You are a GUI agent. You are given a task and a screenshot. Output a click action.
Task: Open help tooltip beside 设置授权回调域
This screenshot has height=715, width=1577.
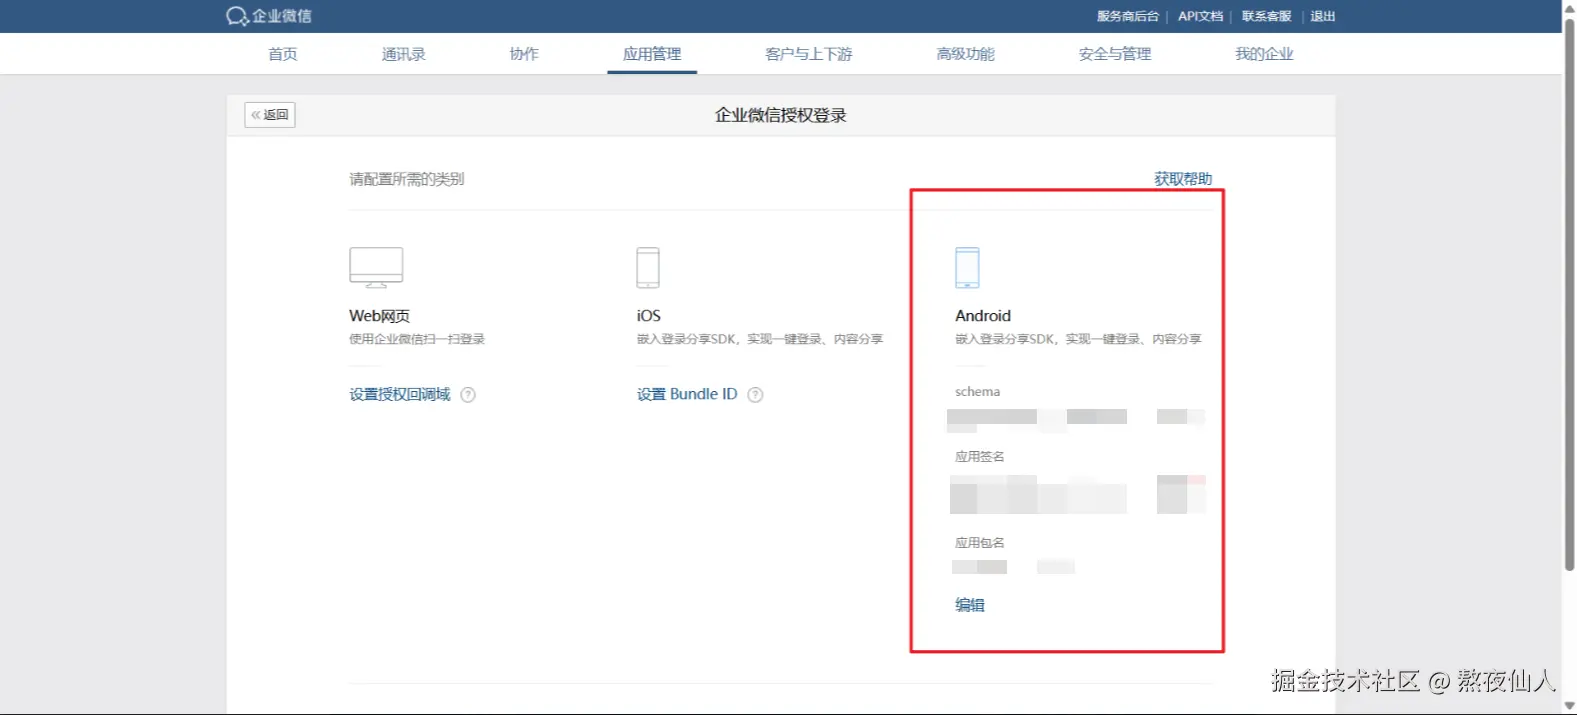468,395
